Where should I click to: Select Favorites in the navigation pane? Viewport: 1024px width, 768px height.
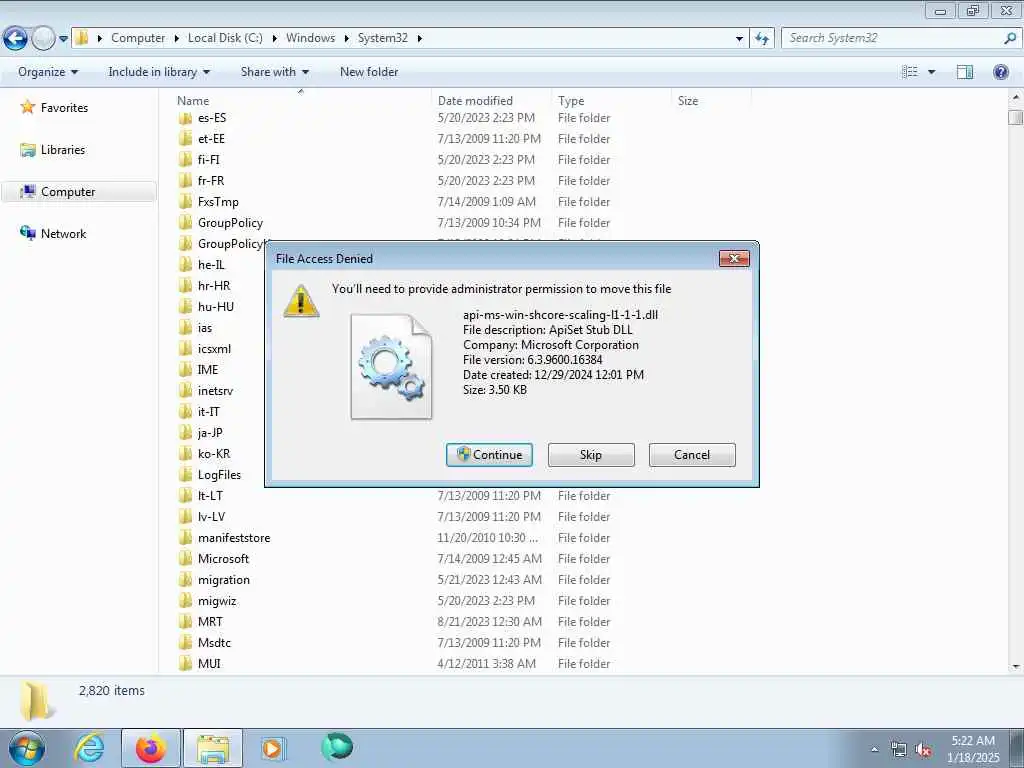tap(64, 108)
